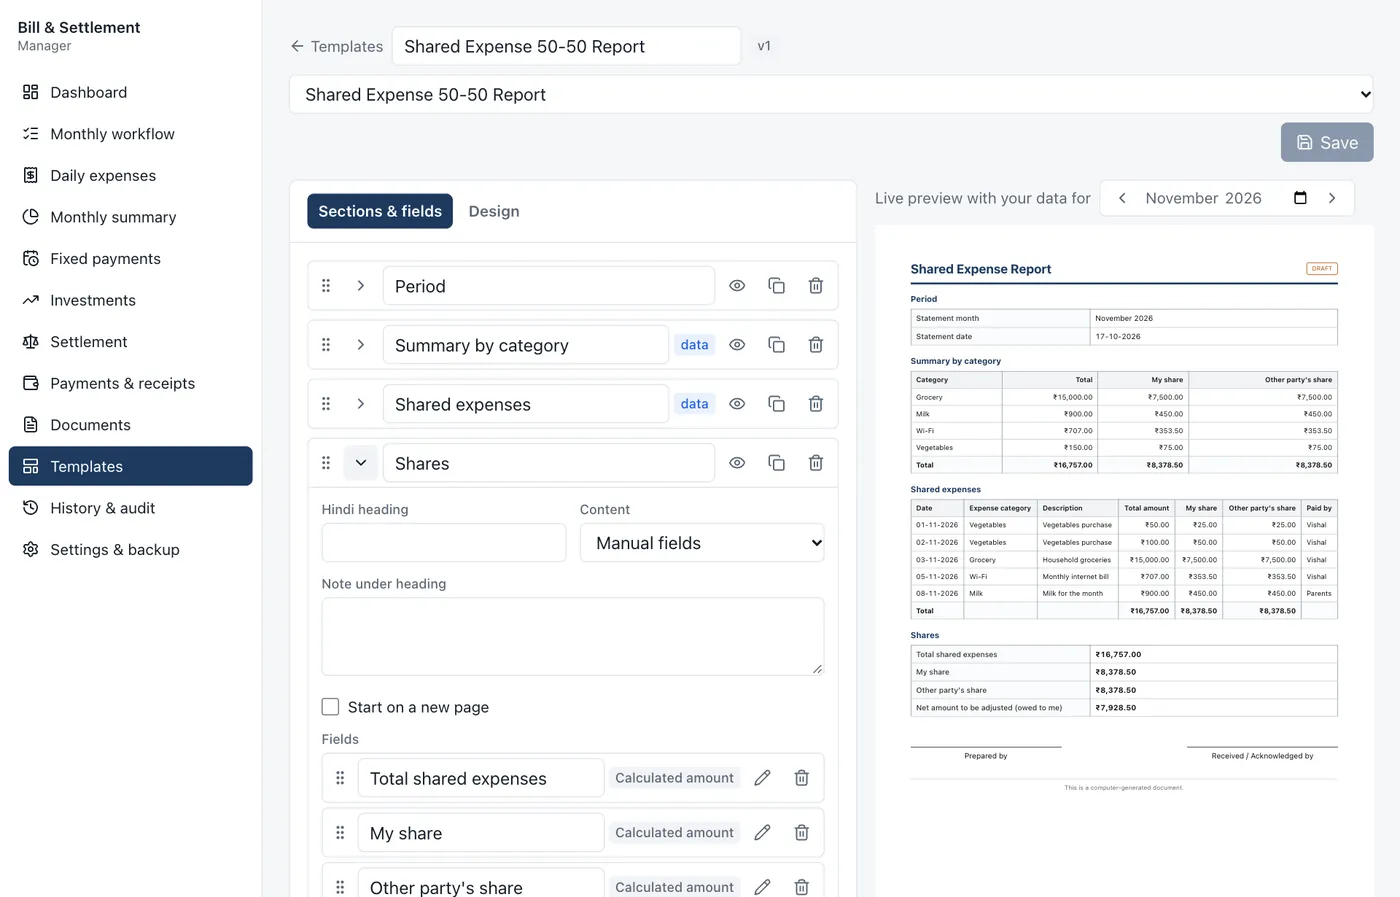Expand the Period section
The height and width of the screenshot is (897, 1400).
pyautogui.click(x=361, y=286)
